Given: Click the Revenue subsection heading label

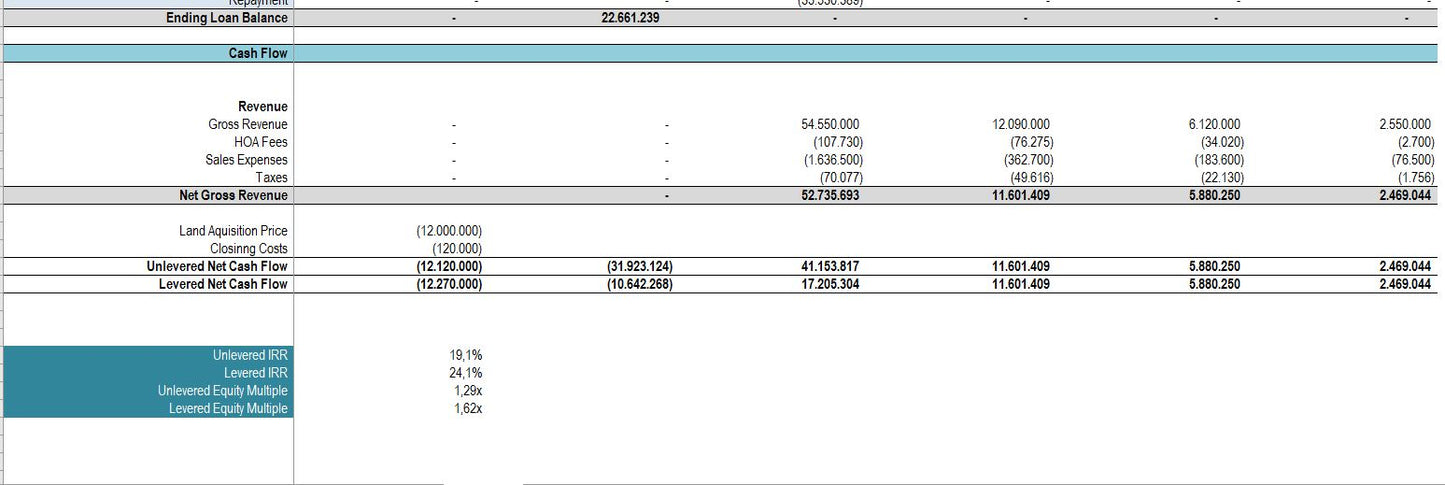Looking at the screenshot, I should click(262, 107).
